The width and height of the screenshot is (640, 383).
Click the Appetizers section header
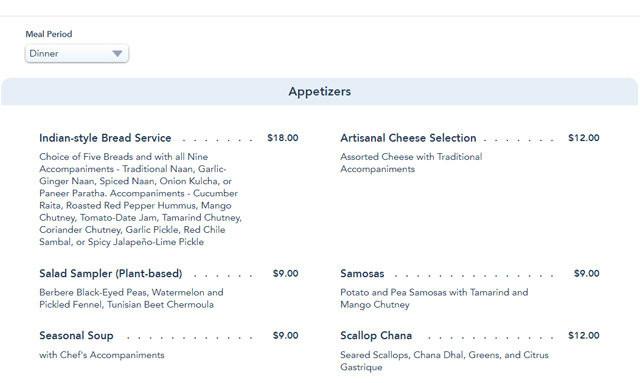[x=320, y=91]
